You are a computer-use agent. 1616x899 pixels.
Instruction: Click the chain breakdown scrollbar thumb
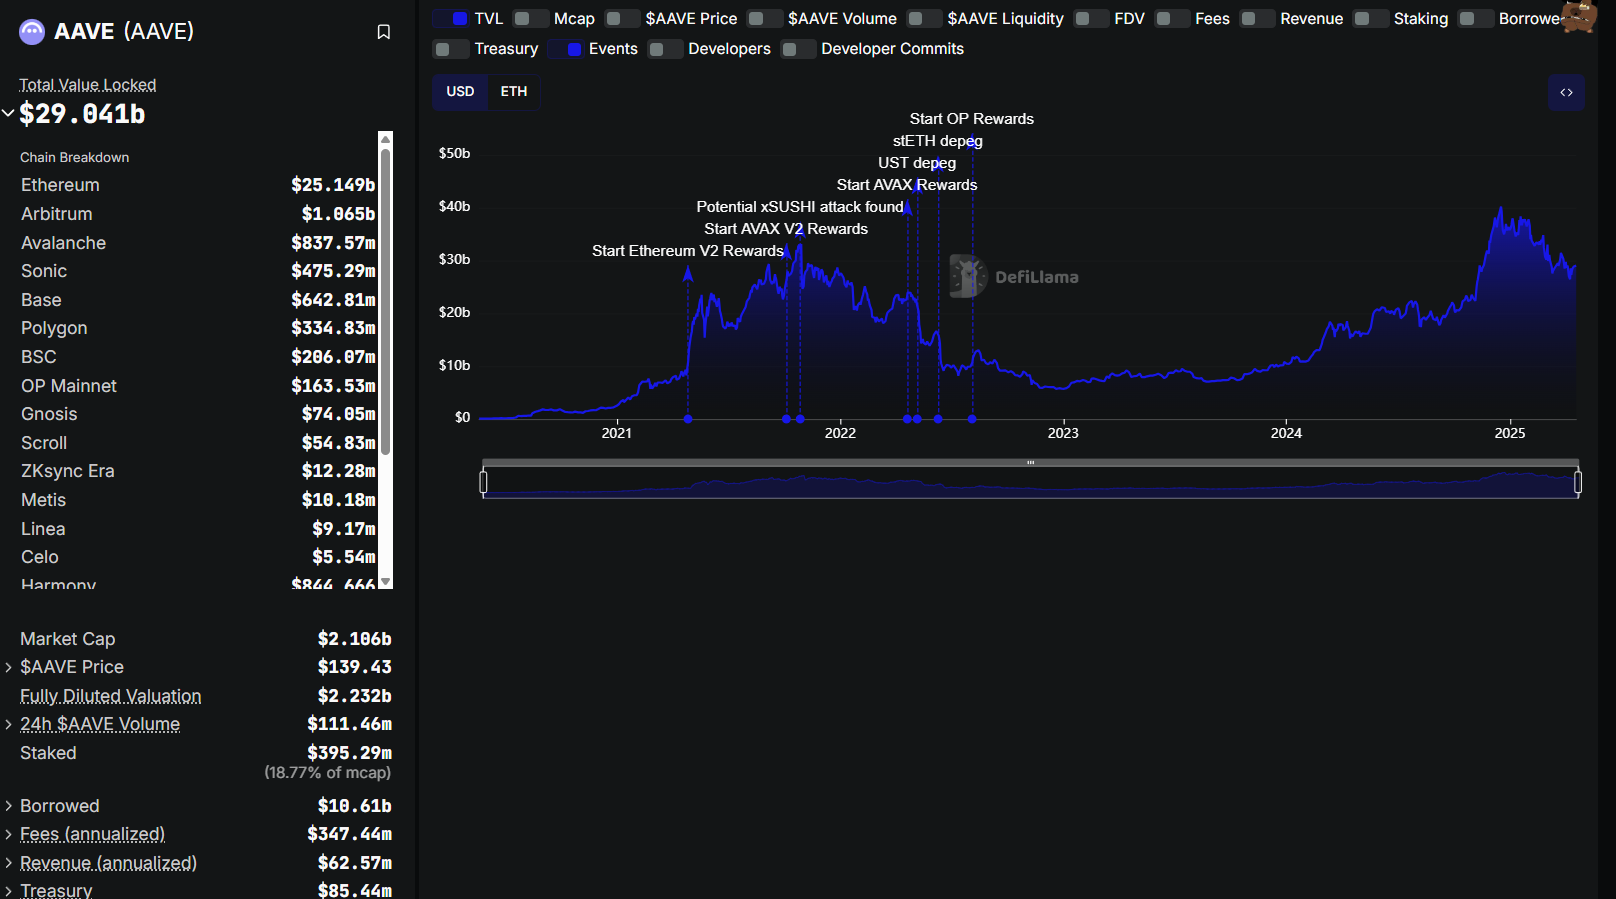(x=385, y=302)
